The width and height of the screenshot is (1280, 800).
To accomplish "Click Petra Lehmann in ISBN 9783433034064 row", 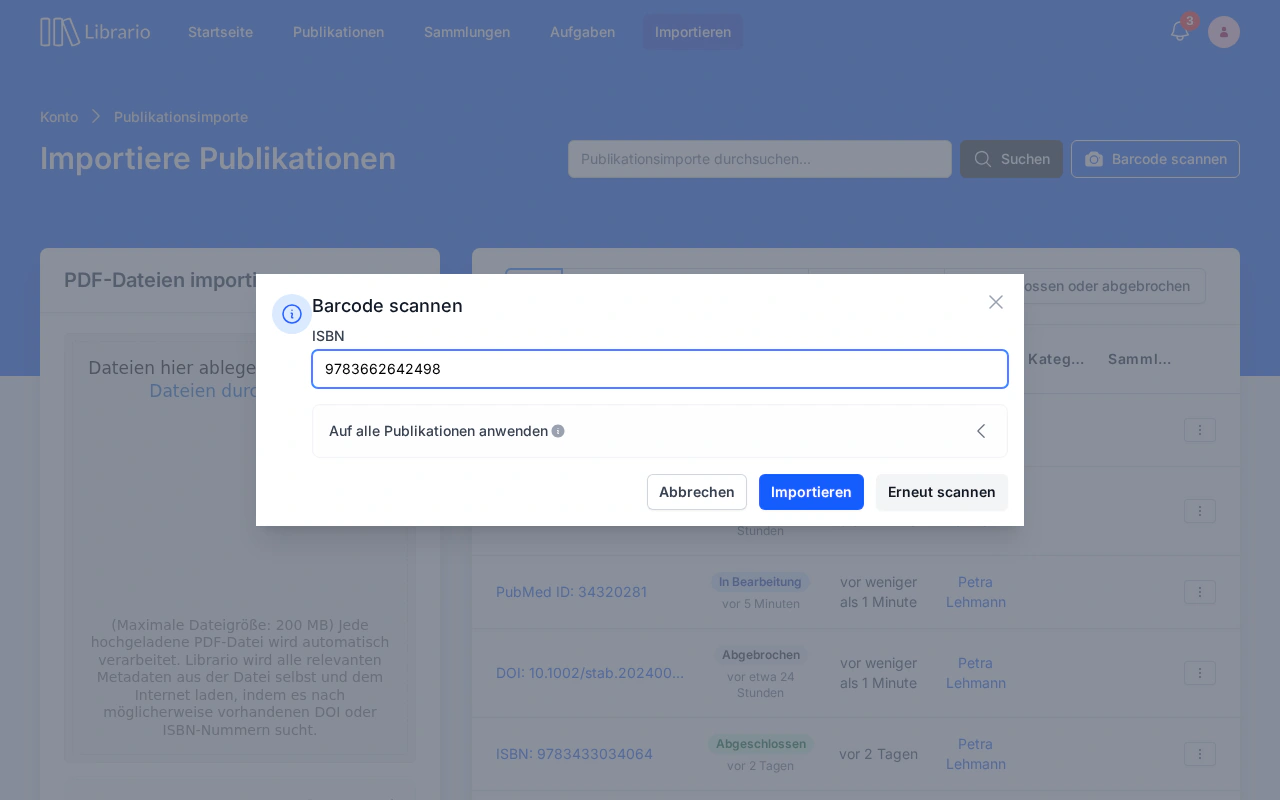I will click(x=976, y=754).
